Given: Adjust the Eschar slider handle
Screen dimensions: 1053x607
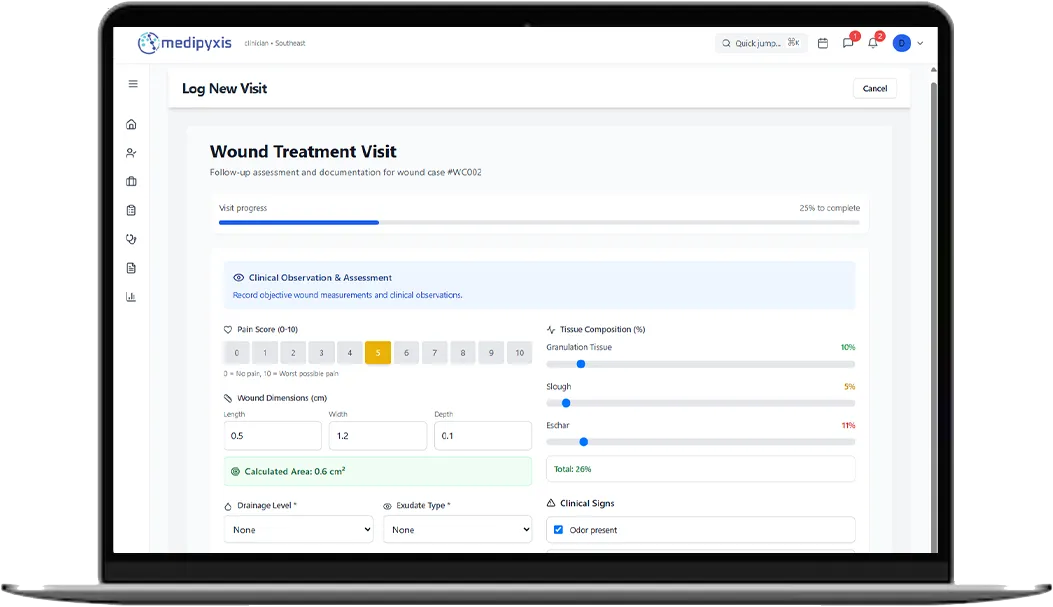Looking at the screenshot, I should [x=584, y=442].
